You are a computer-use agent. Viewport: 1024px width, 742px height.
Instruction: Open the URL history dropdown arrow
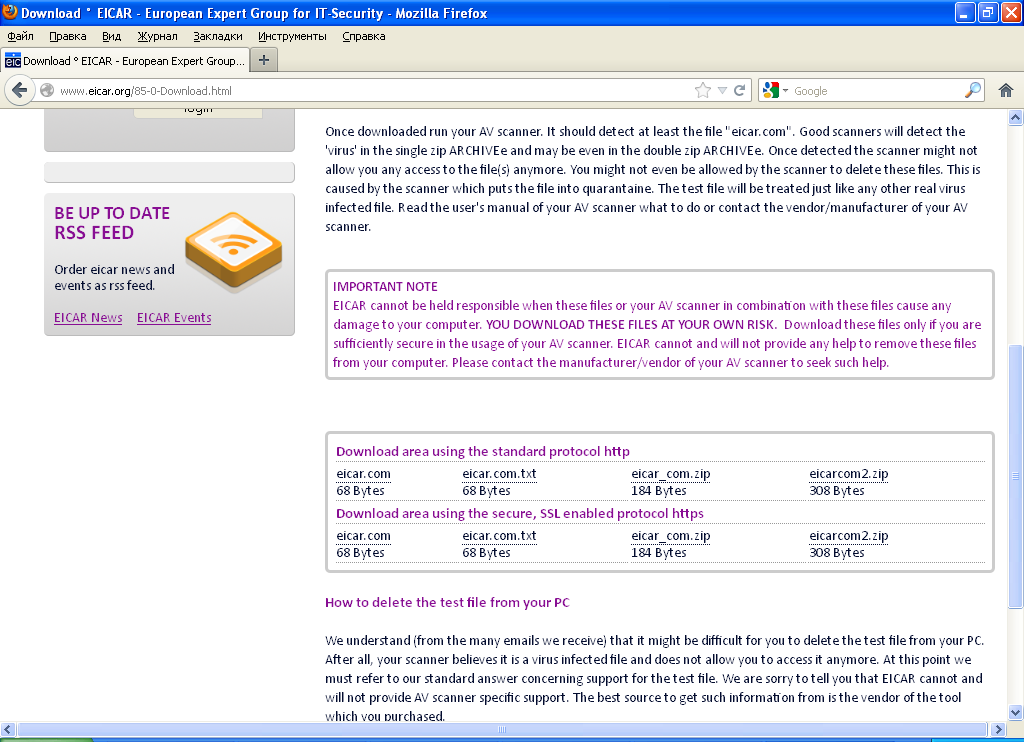(x=722, y=91)
